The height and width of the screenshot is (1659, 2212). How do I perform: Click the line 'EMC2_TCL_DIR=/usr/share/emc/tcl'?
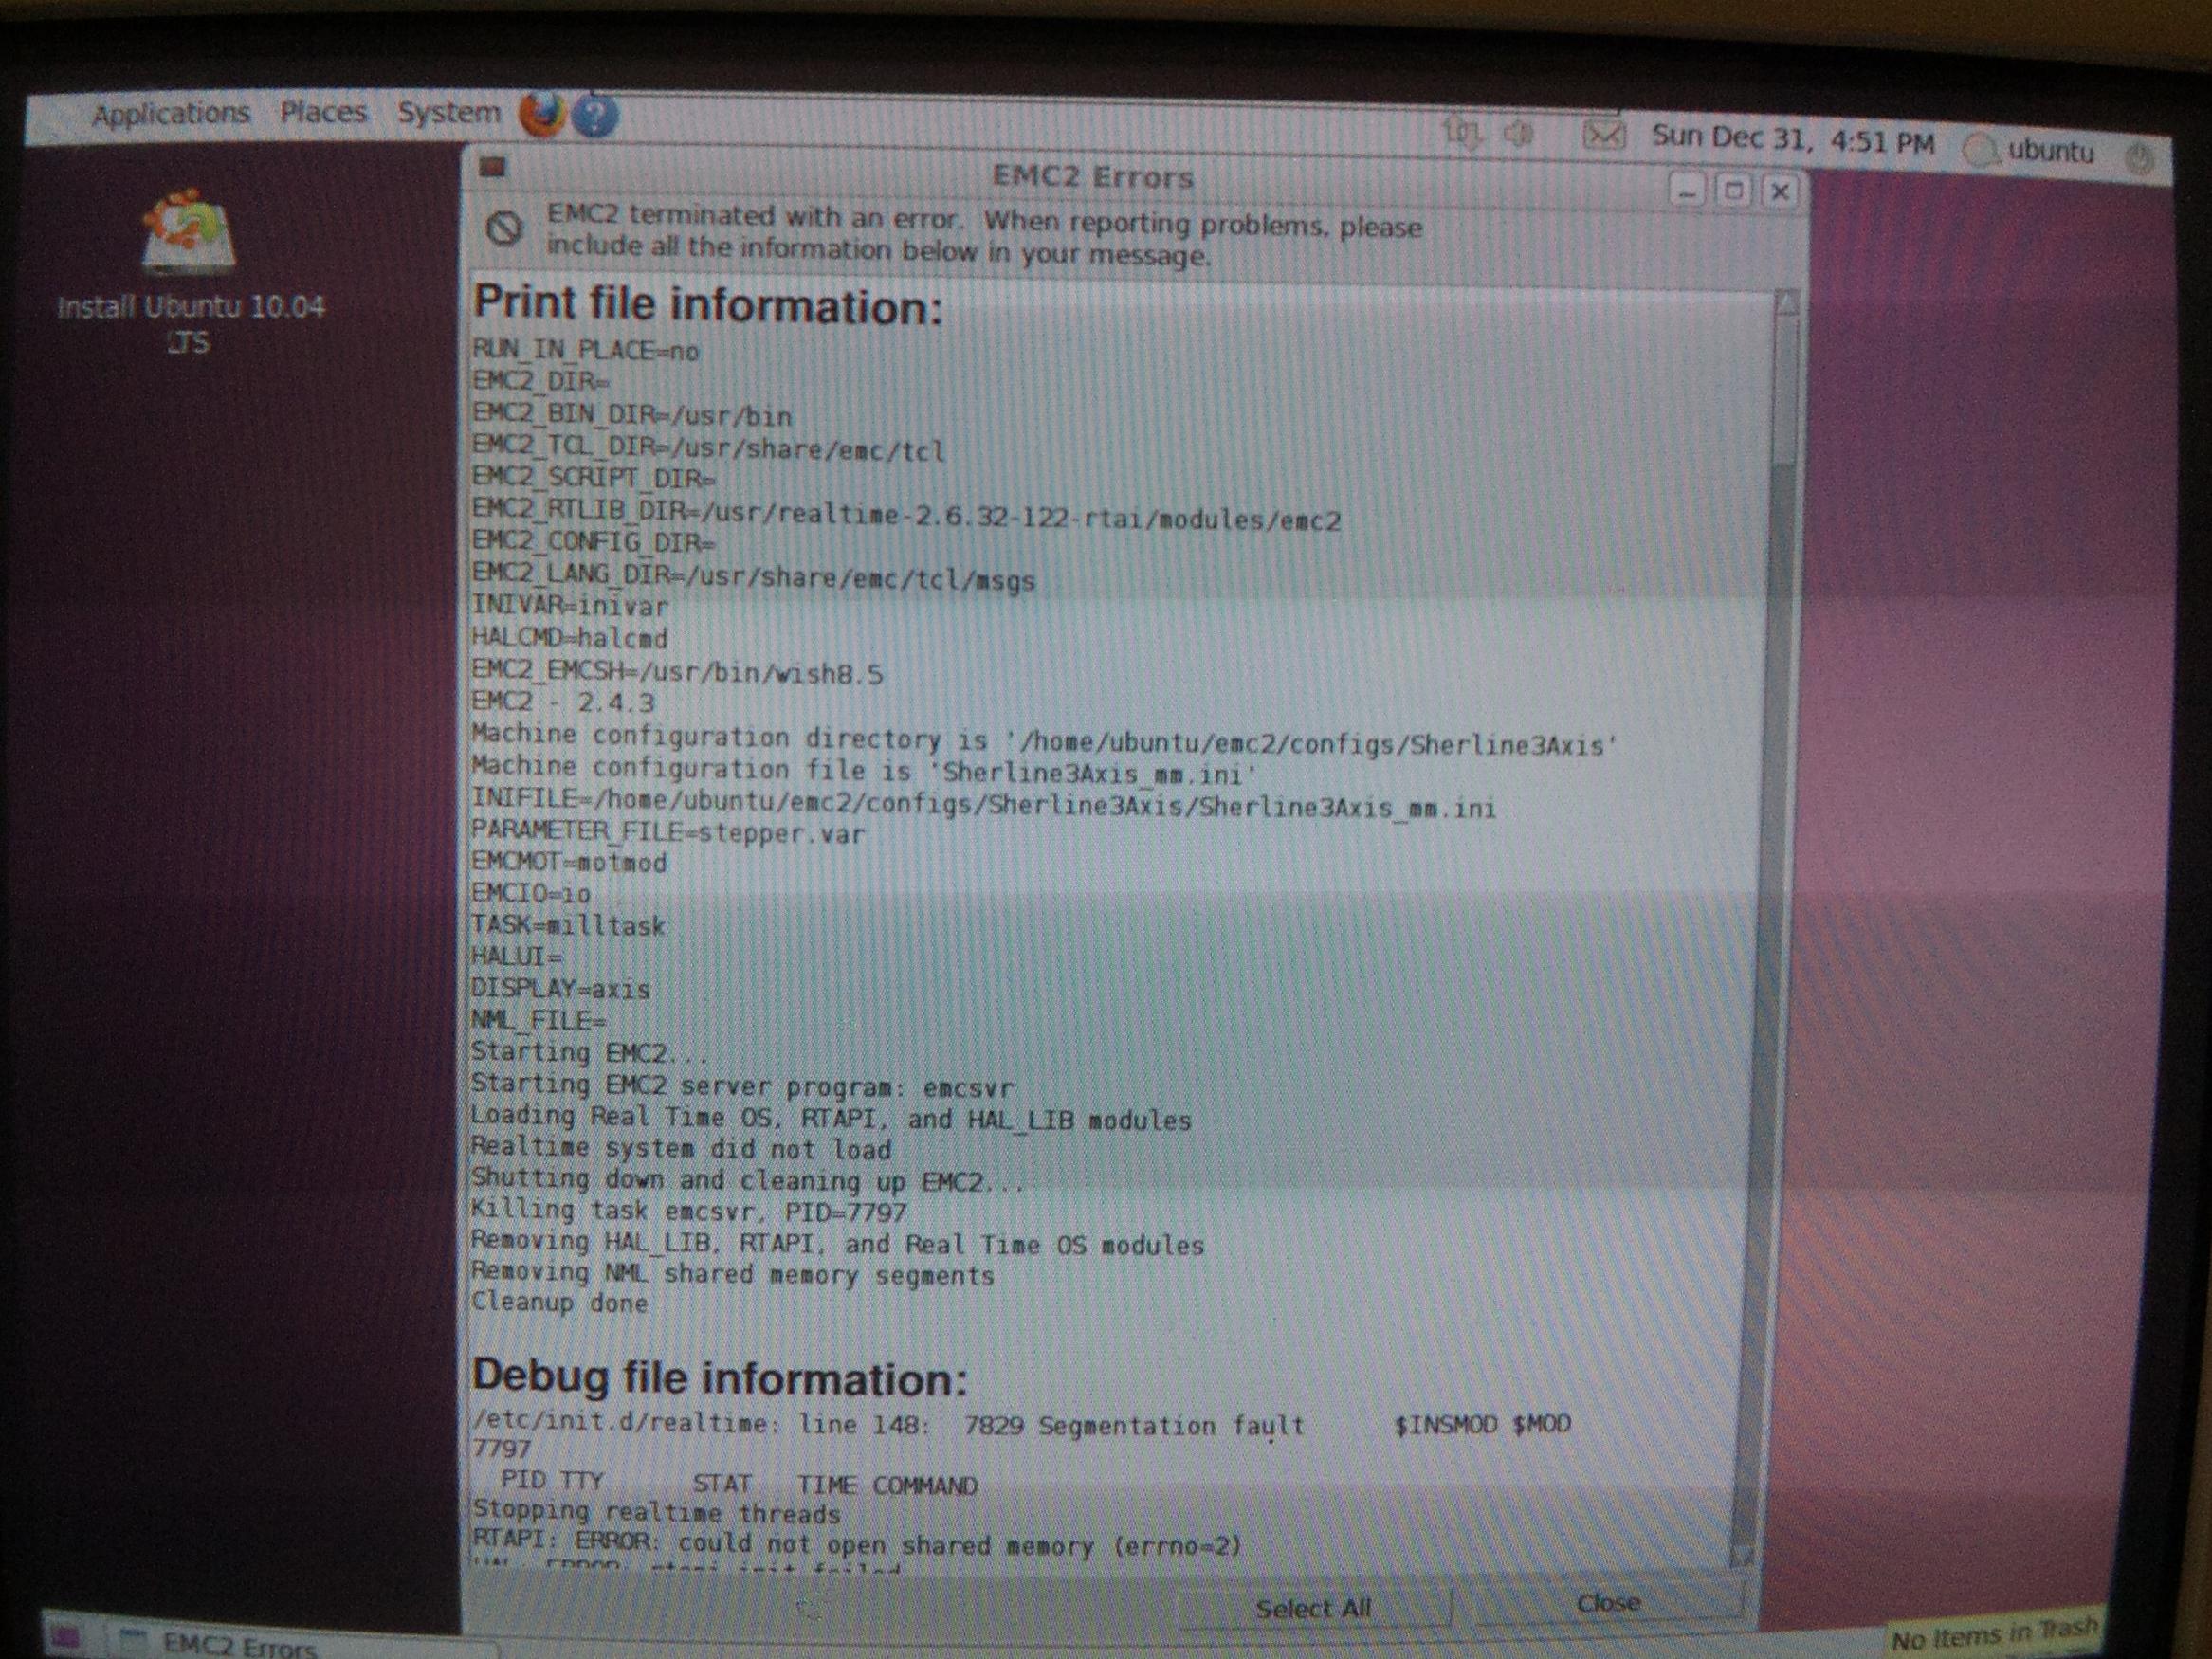pos(708,447)
